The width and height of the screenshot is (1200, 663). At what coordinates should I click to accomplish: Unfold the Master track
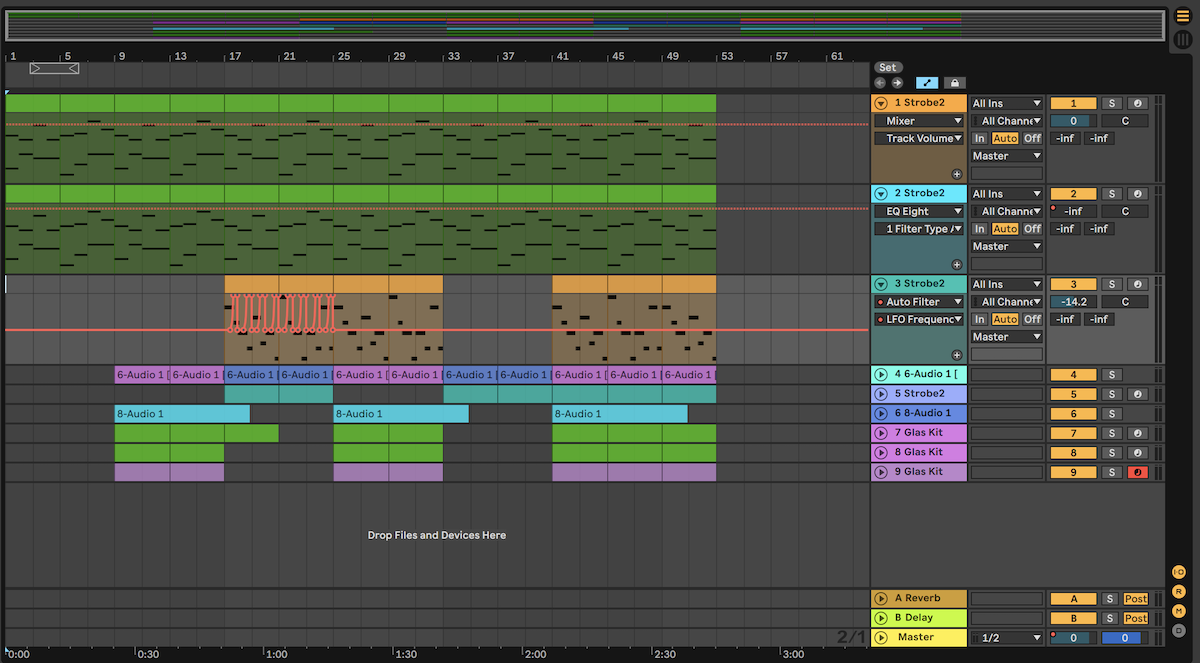coord(881,637)
